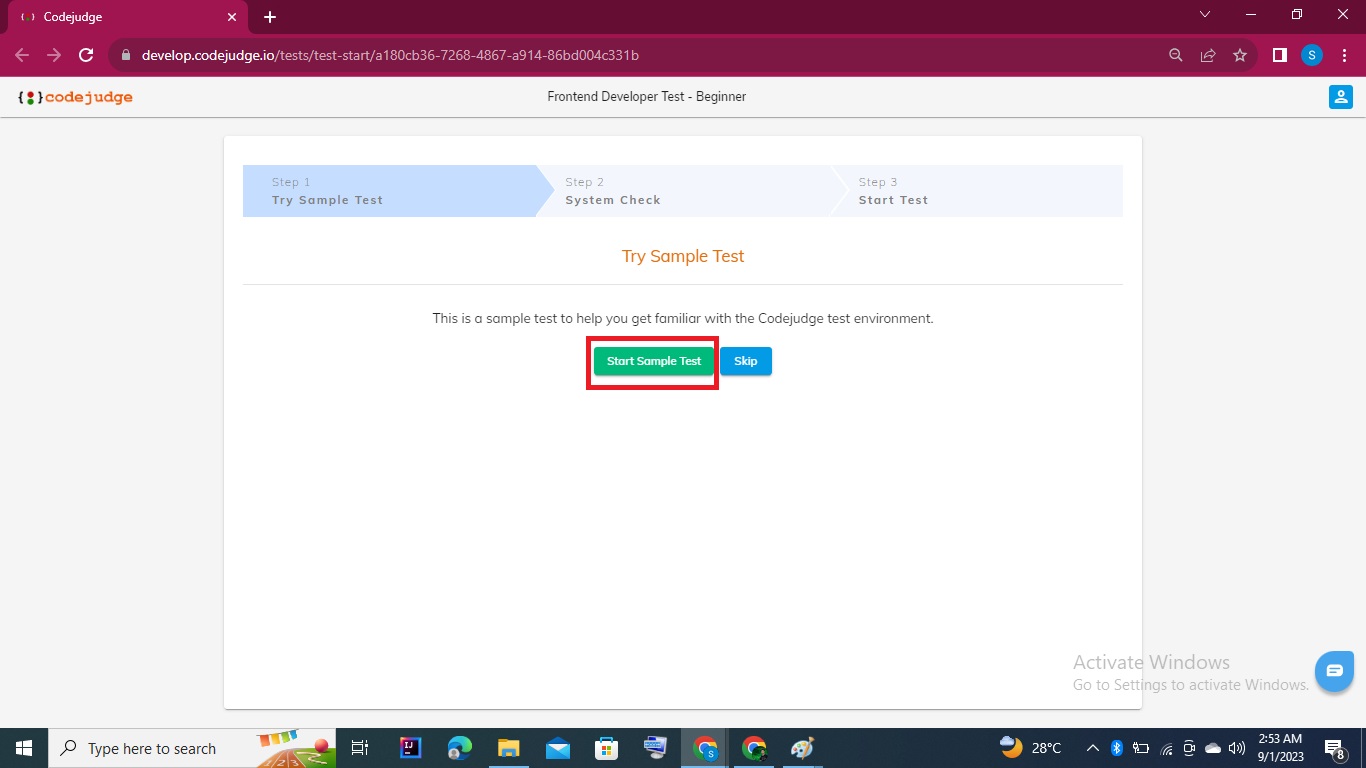Toggle Bluetooth from the system tray
Screen dimensions: 1366x768
[1115, 747]
